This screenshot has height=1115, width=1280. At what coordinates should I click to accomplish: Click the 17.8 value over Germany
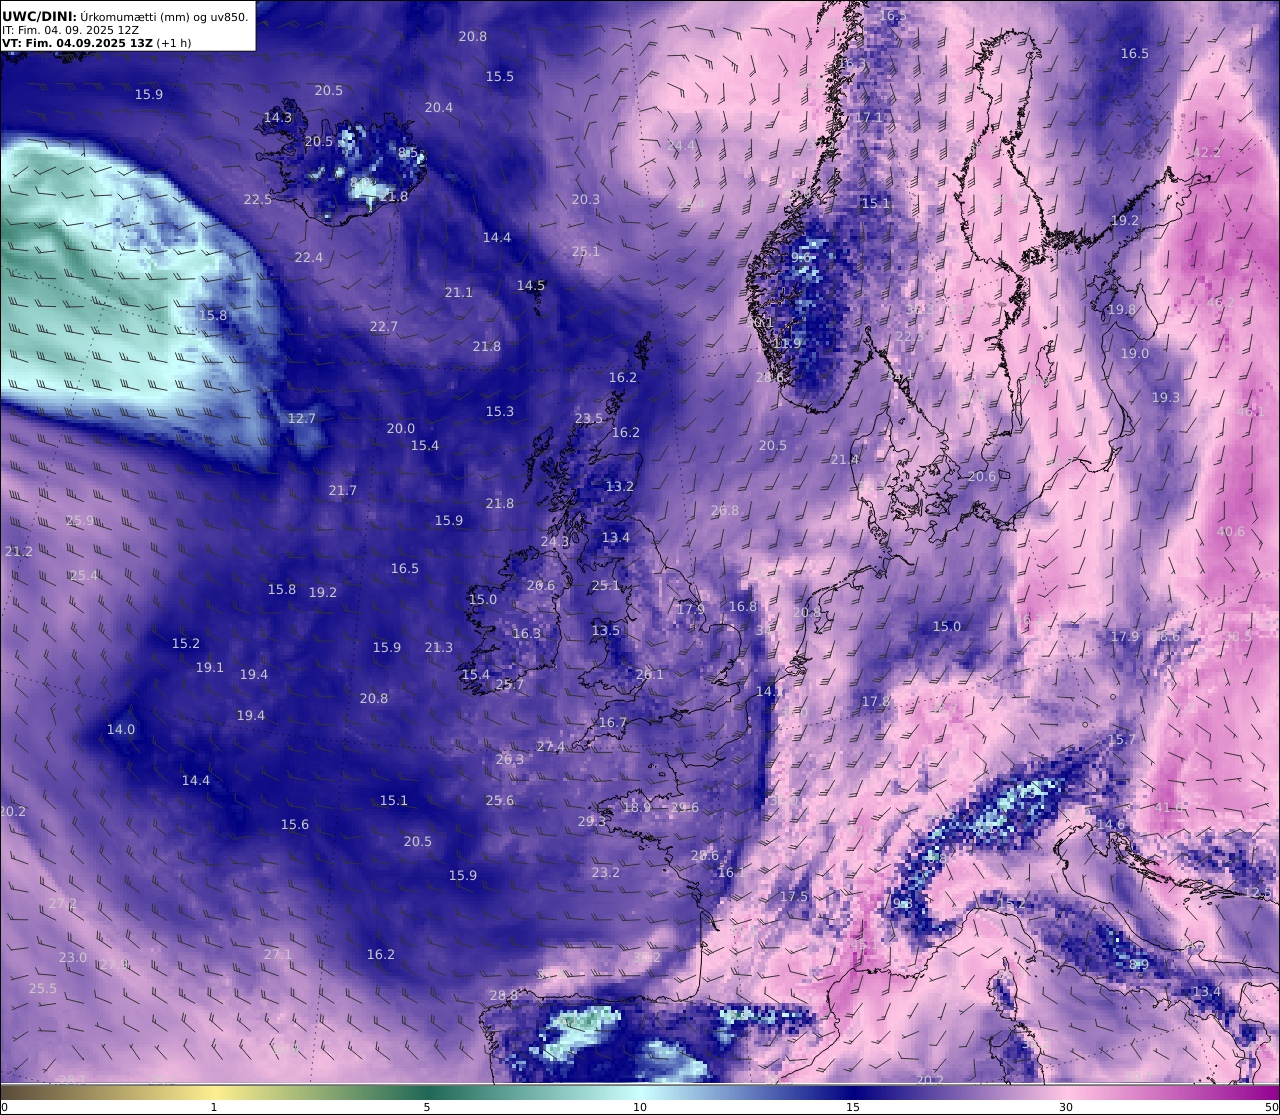coord(876,701)
